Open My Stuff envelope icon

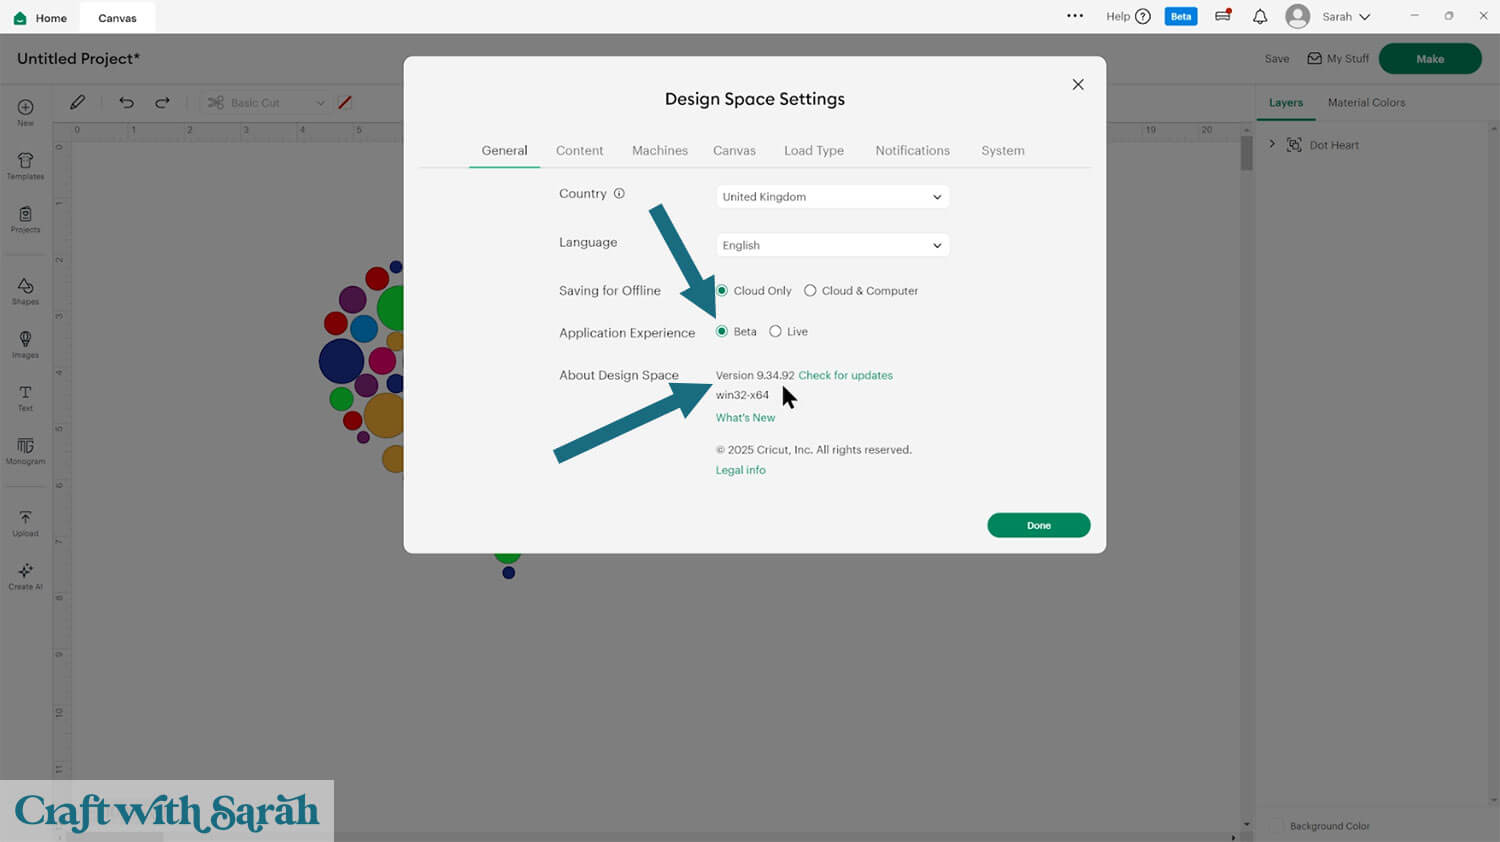[x=1314, y=58]
